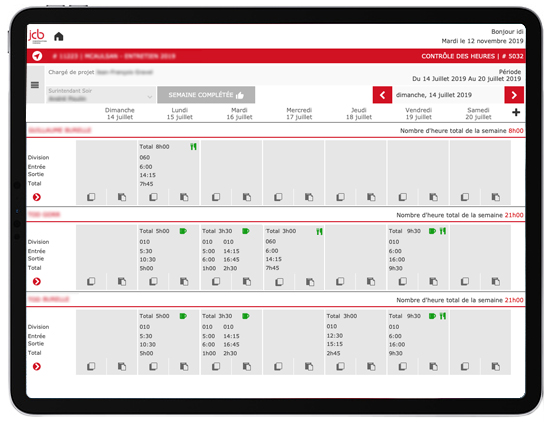This screenshot has width=555, height=422.
Task: Copy Mardi cell of the 8h00-week employee
Action: coord(216,197)
